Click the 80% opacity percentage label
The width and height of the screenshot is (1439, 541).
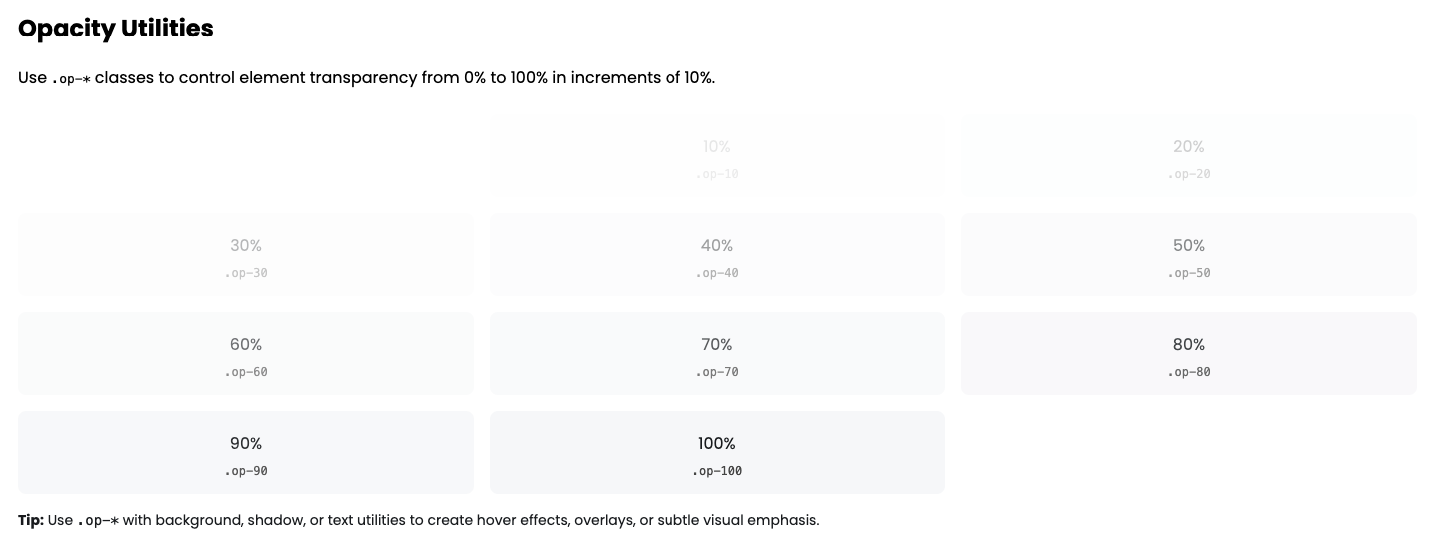1189,344
